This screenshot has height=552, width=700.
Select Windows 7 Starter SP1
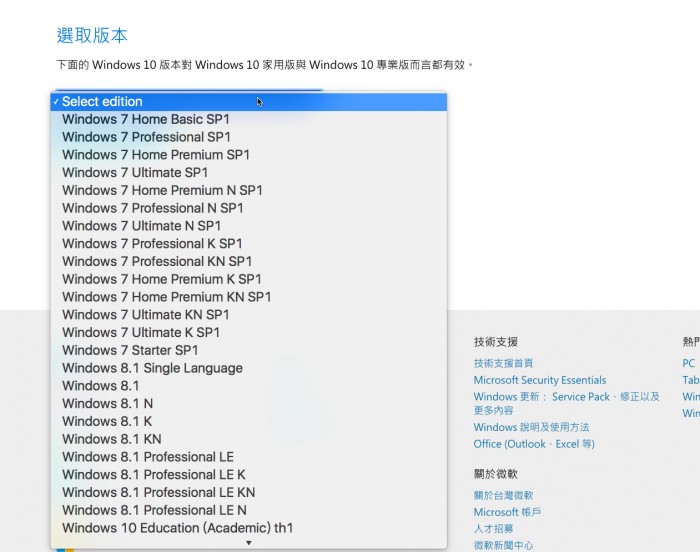pos(249,350)
